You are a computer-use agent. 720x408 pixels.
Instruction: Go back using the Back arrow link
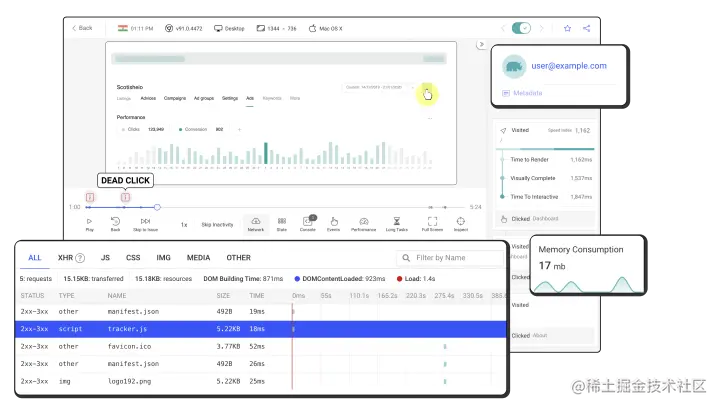coord(82,28)
